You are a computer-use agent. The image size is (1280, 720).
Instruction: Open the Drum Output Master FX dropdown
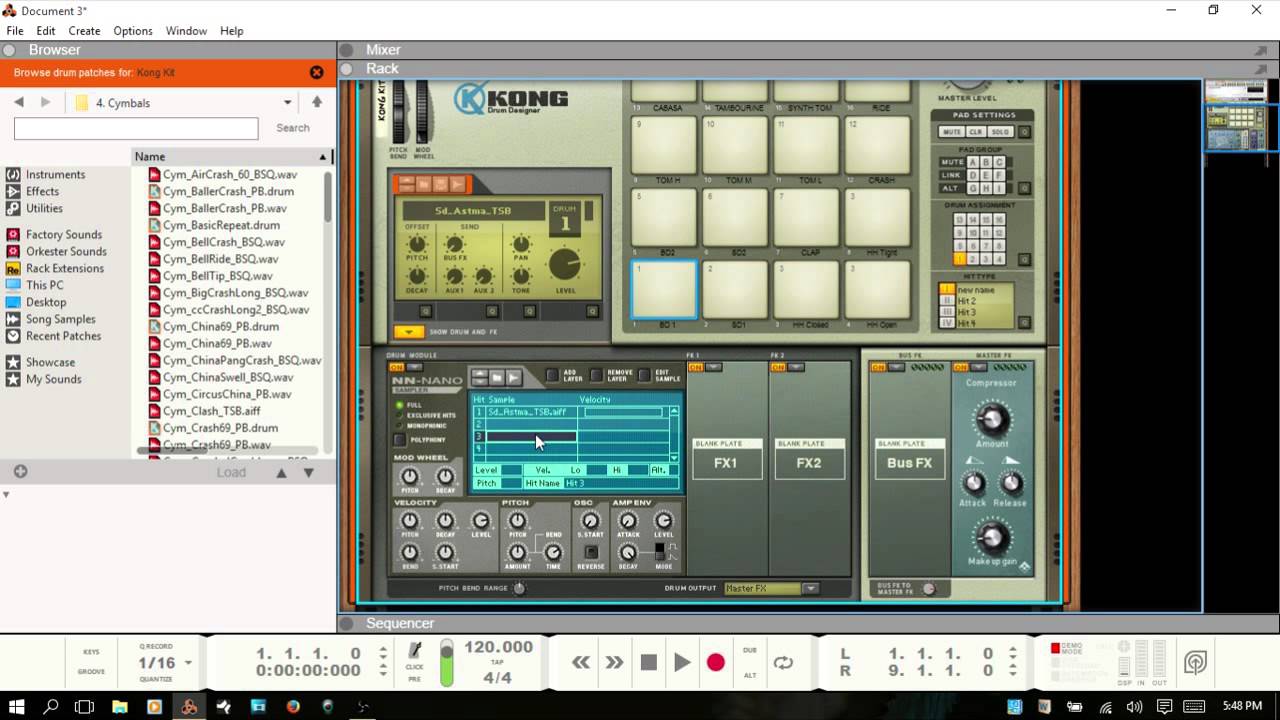811,588
